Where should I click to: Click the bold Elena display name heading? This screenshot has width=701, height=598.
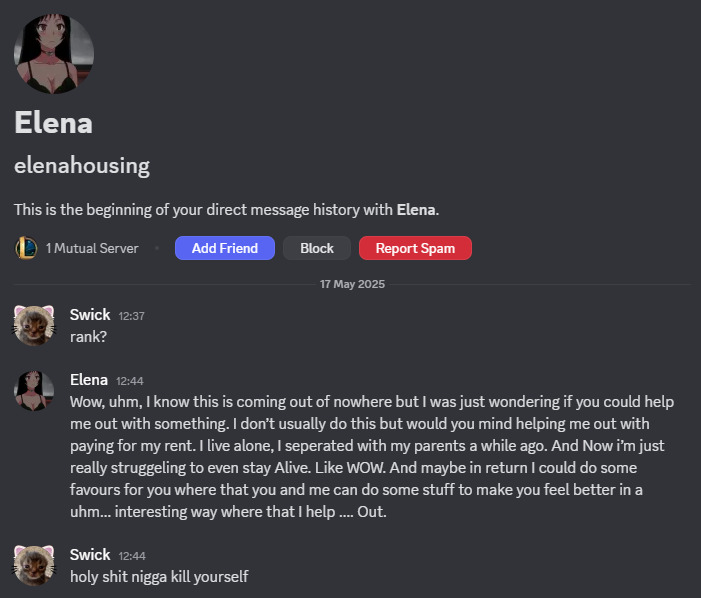(x=54, y=122)
